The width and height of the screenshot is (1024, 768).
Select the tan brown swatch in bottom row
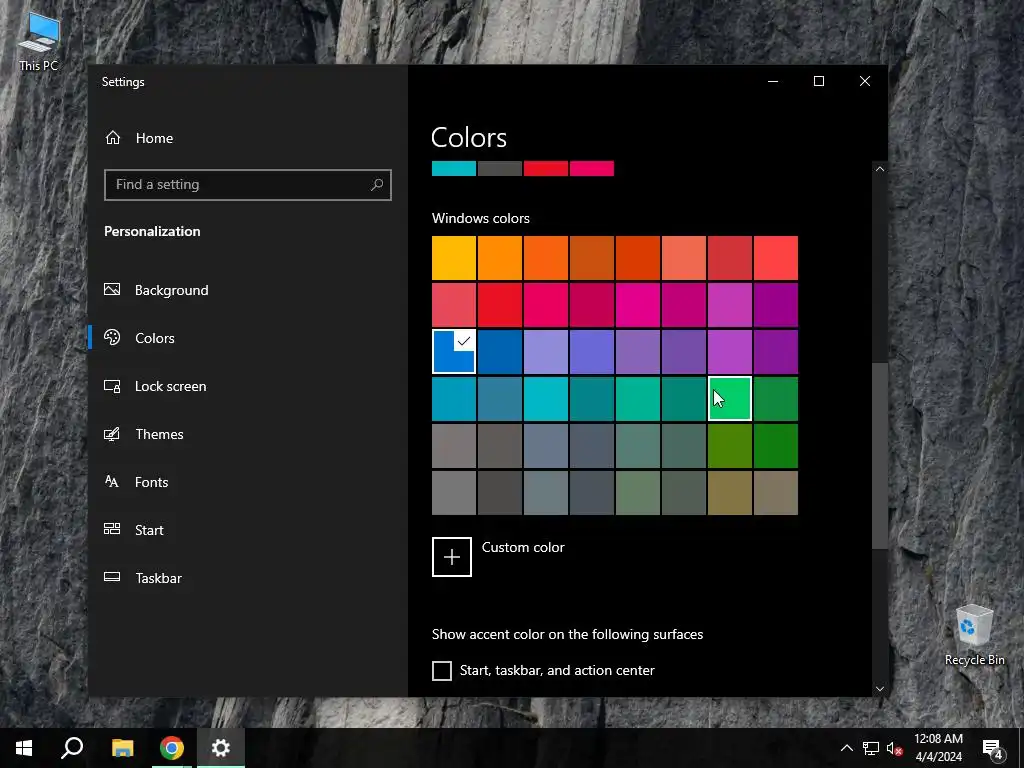(776, 493)
